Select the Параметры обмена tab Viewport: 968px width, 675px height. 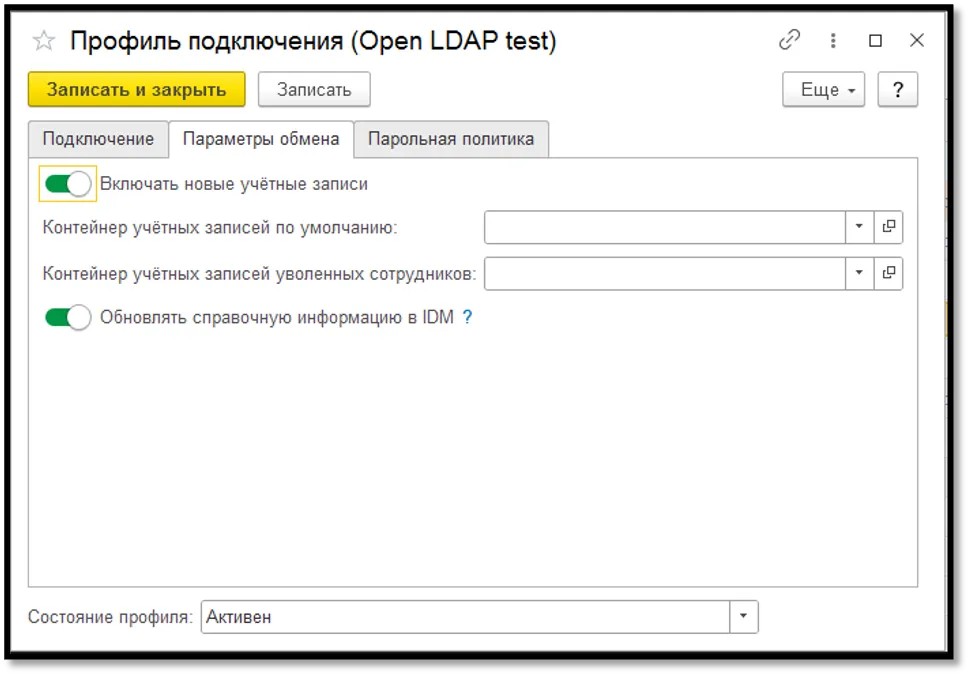coord(262,139)
